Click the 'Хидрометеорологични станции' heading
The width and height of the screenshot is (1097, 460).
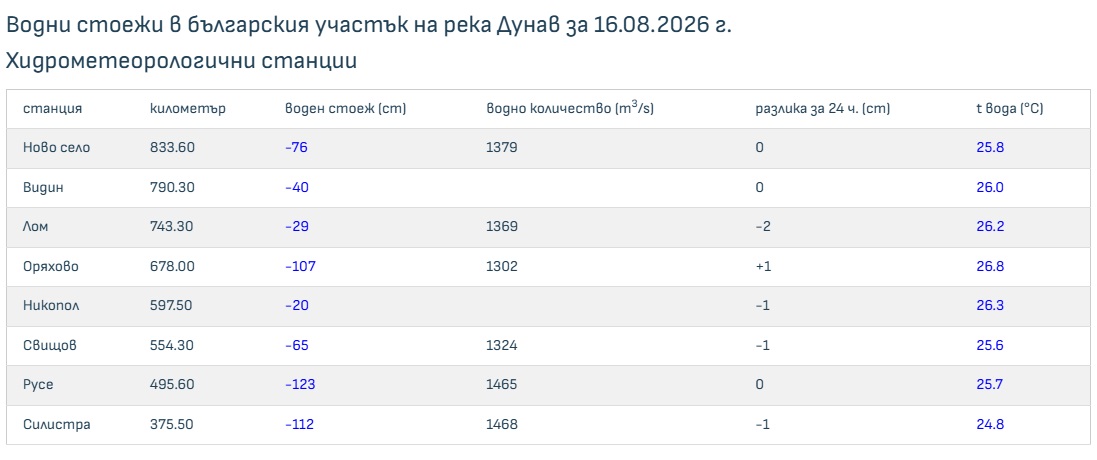tap(181, 61)
